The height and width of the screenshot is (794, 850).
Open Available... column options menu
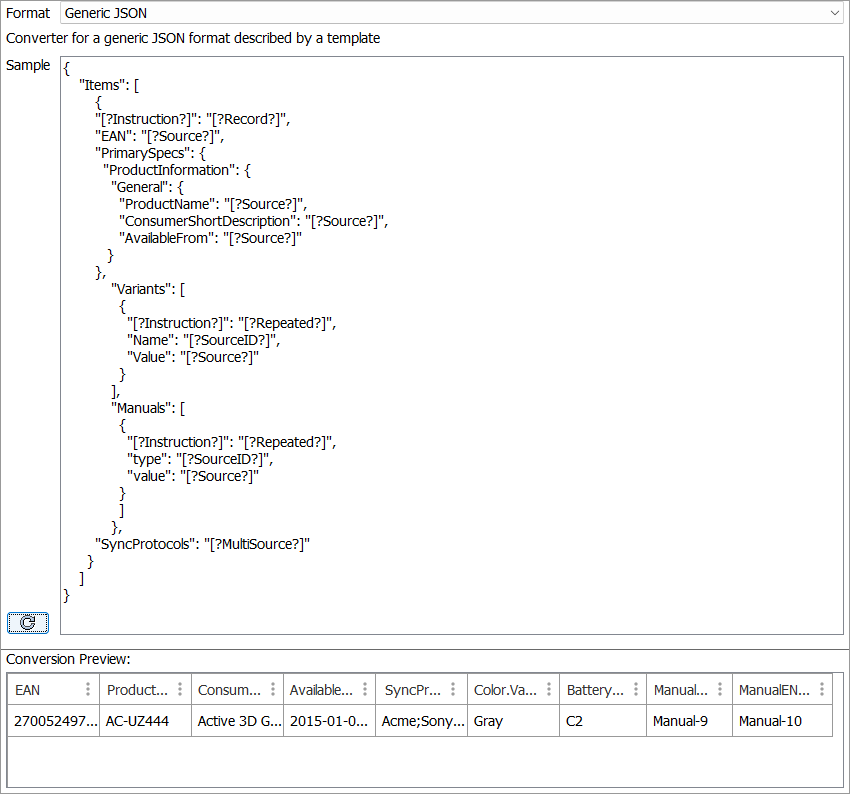tap(365, 689)
